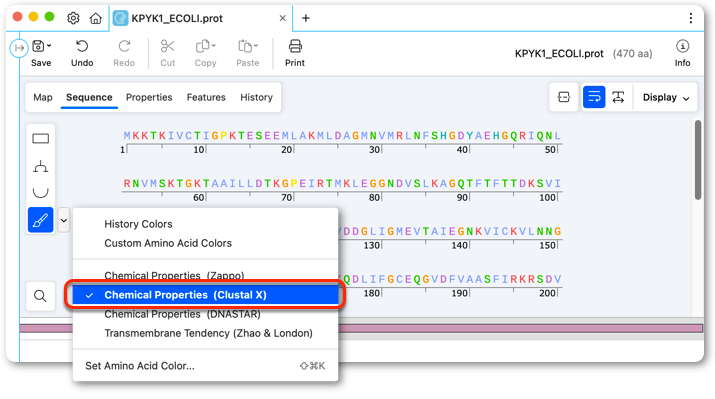Open the Info panel icon

click(682, 47)
